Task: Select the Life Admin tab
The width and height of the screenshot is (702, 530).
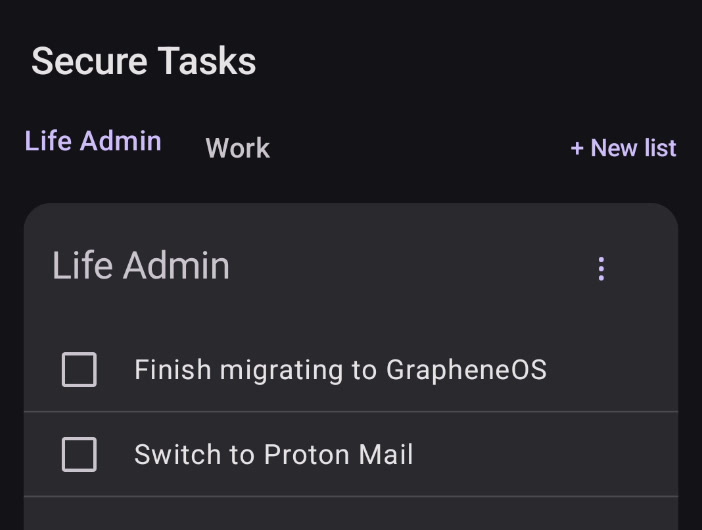Action: (x=93, y=141)
